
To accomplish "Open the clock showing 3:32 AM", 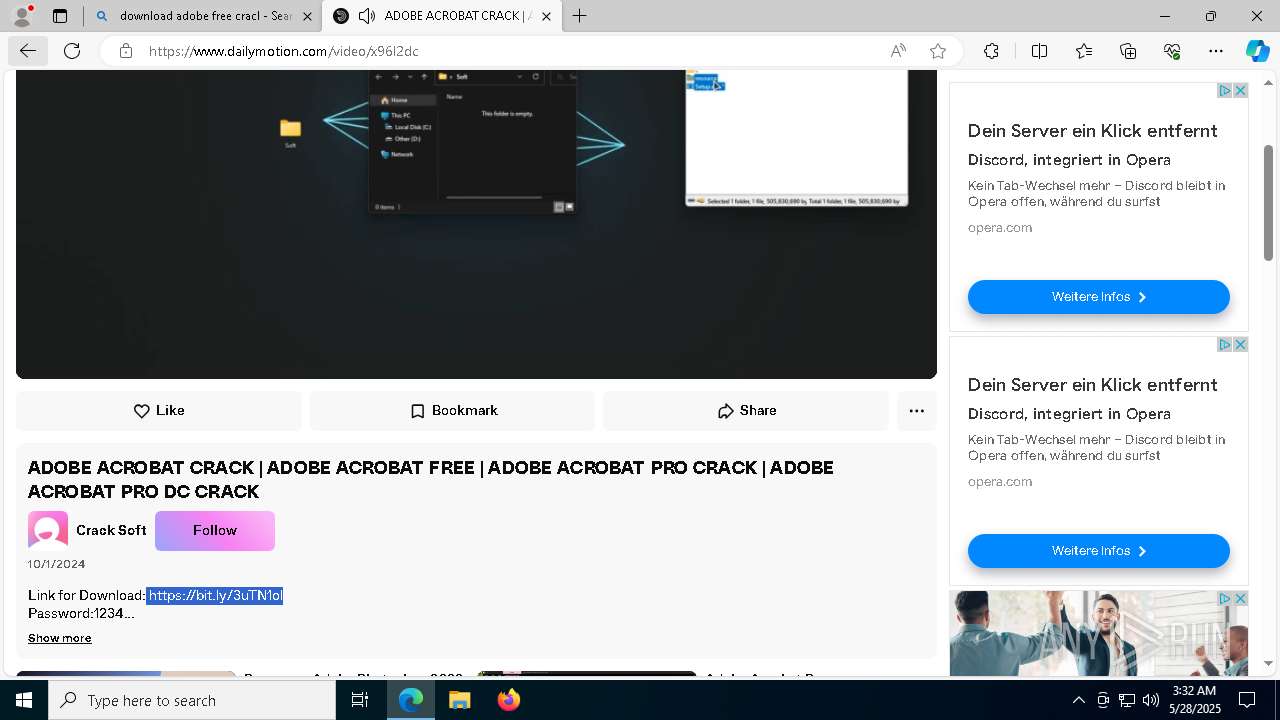I will (1194, 700).
